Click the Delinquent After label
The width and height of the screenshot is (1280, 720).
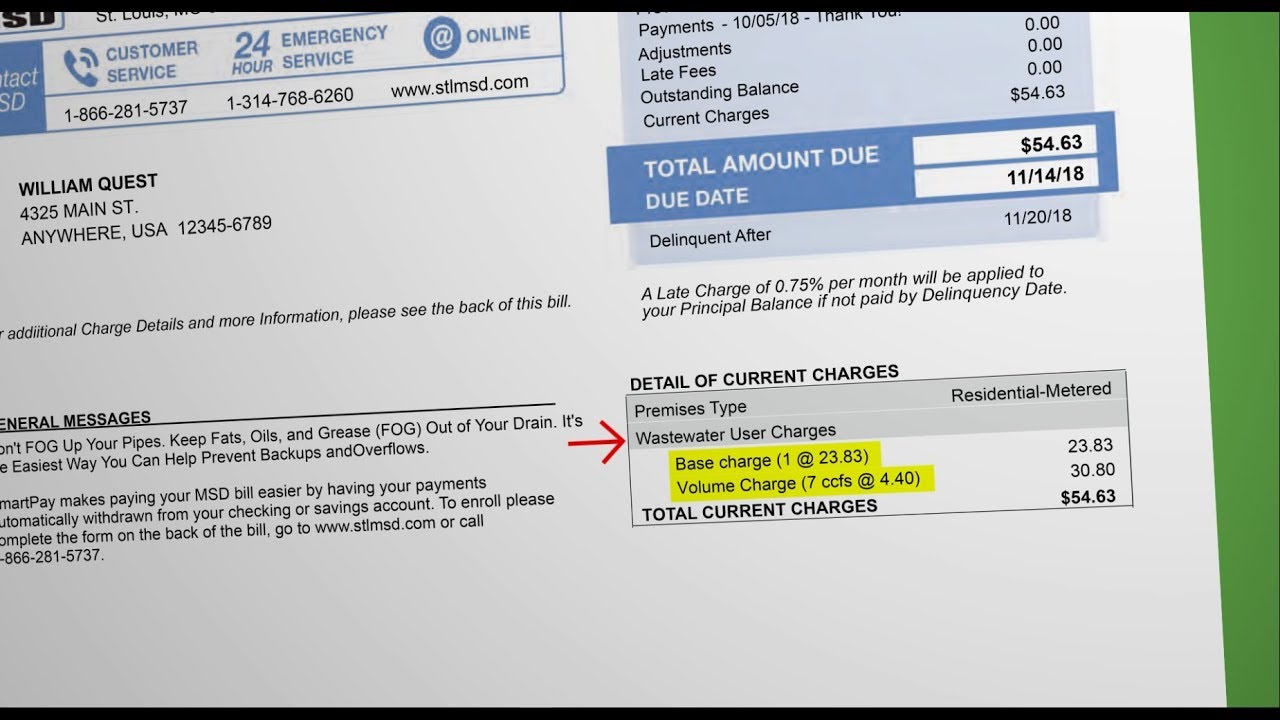(x=710, y=238)
